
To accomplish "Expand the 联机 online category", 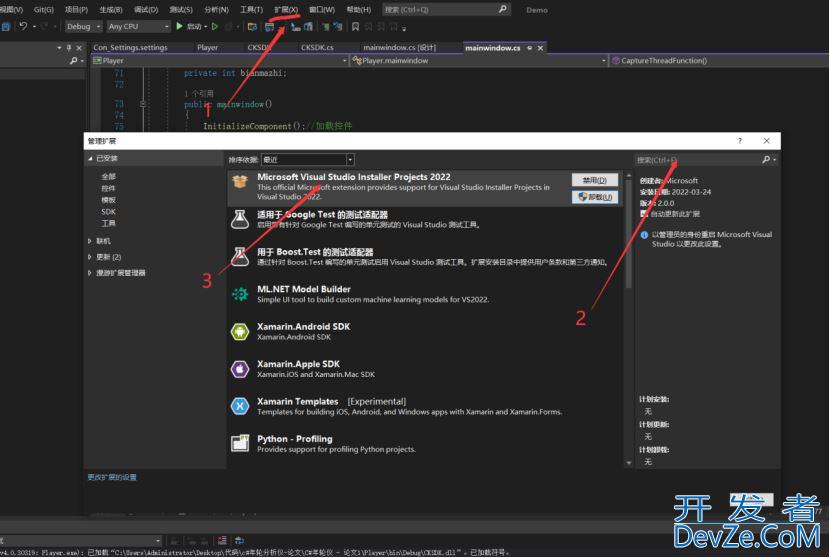I will 90,241.
